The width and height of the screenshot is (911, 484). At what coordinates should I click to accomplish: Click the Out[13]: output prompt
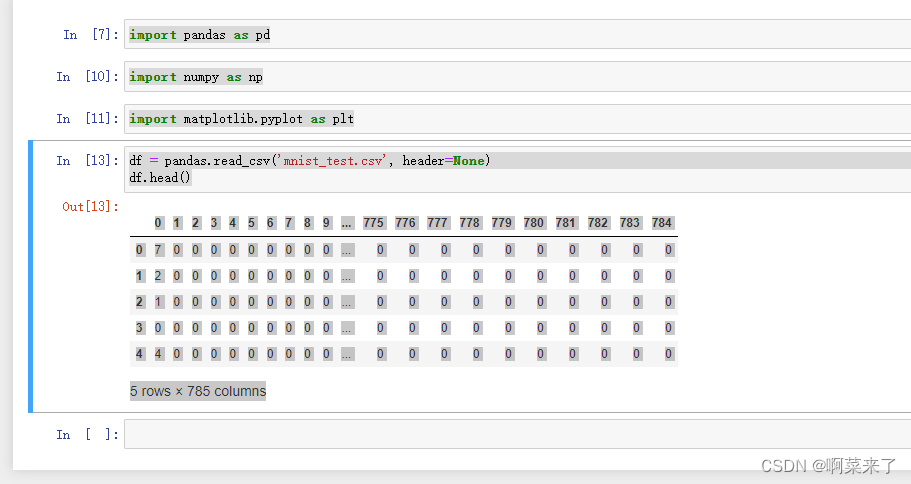coord(90,206)
